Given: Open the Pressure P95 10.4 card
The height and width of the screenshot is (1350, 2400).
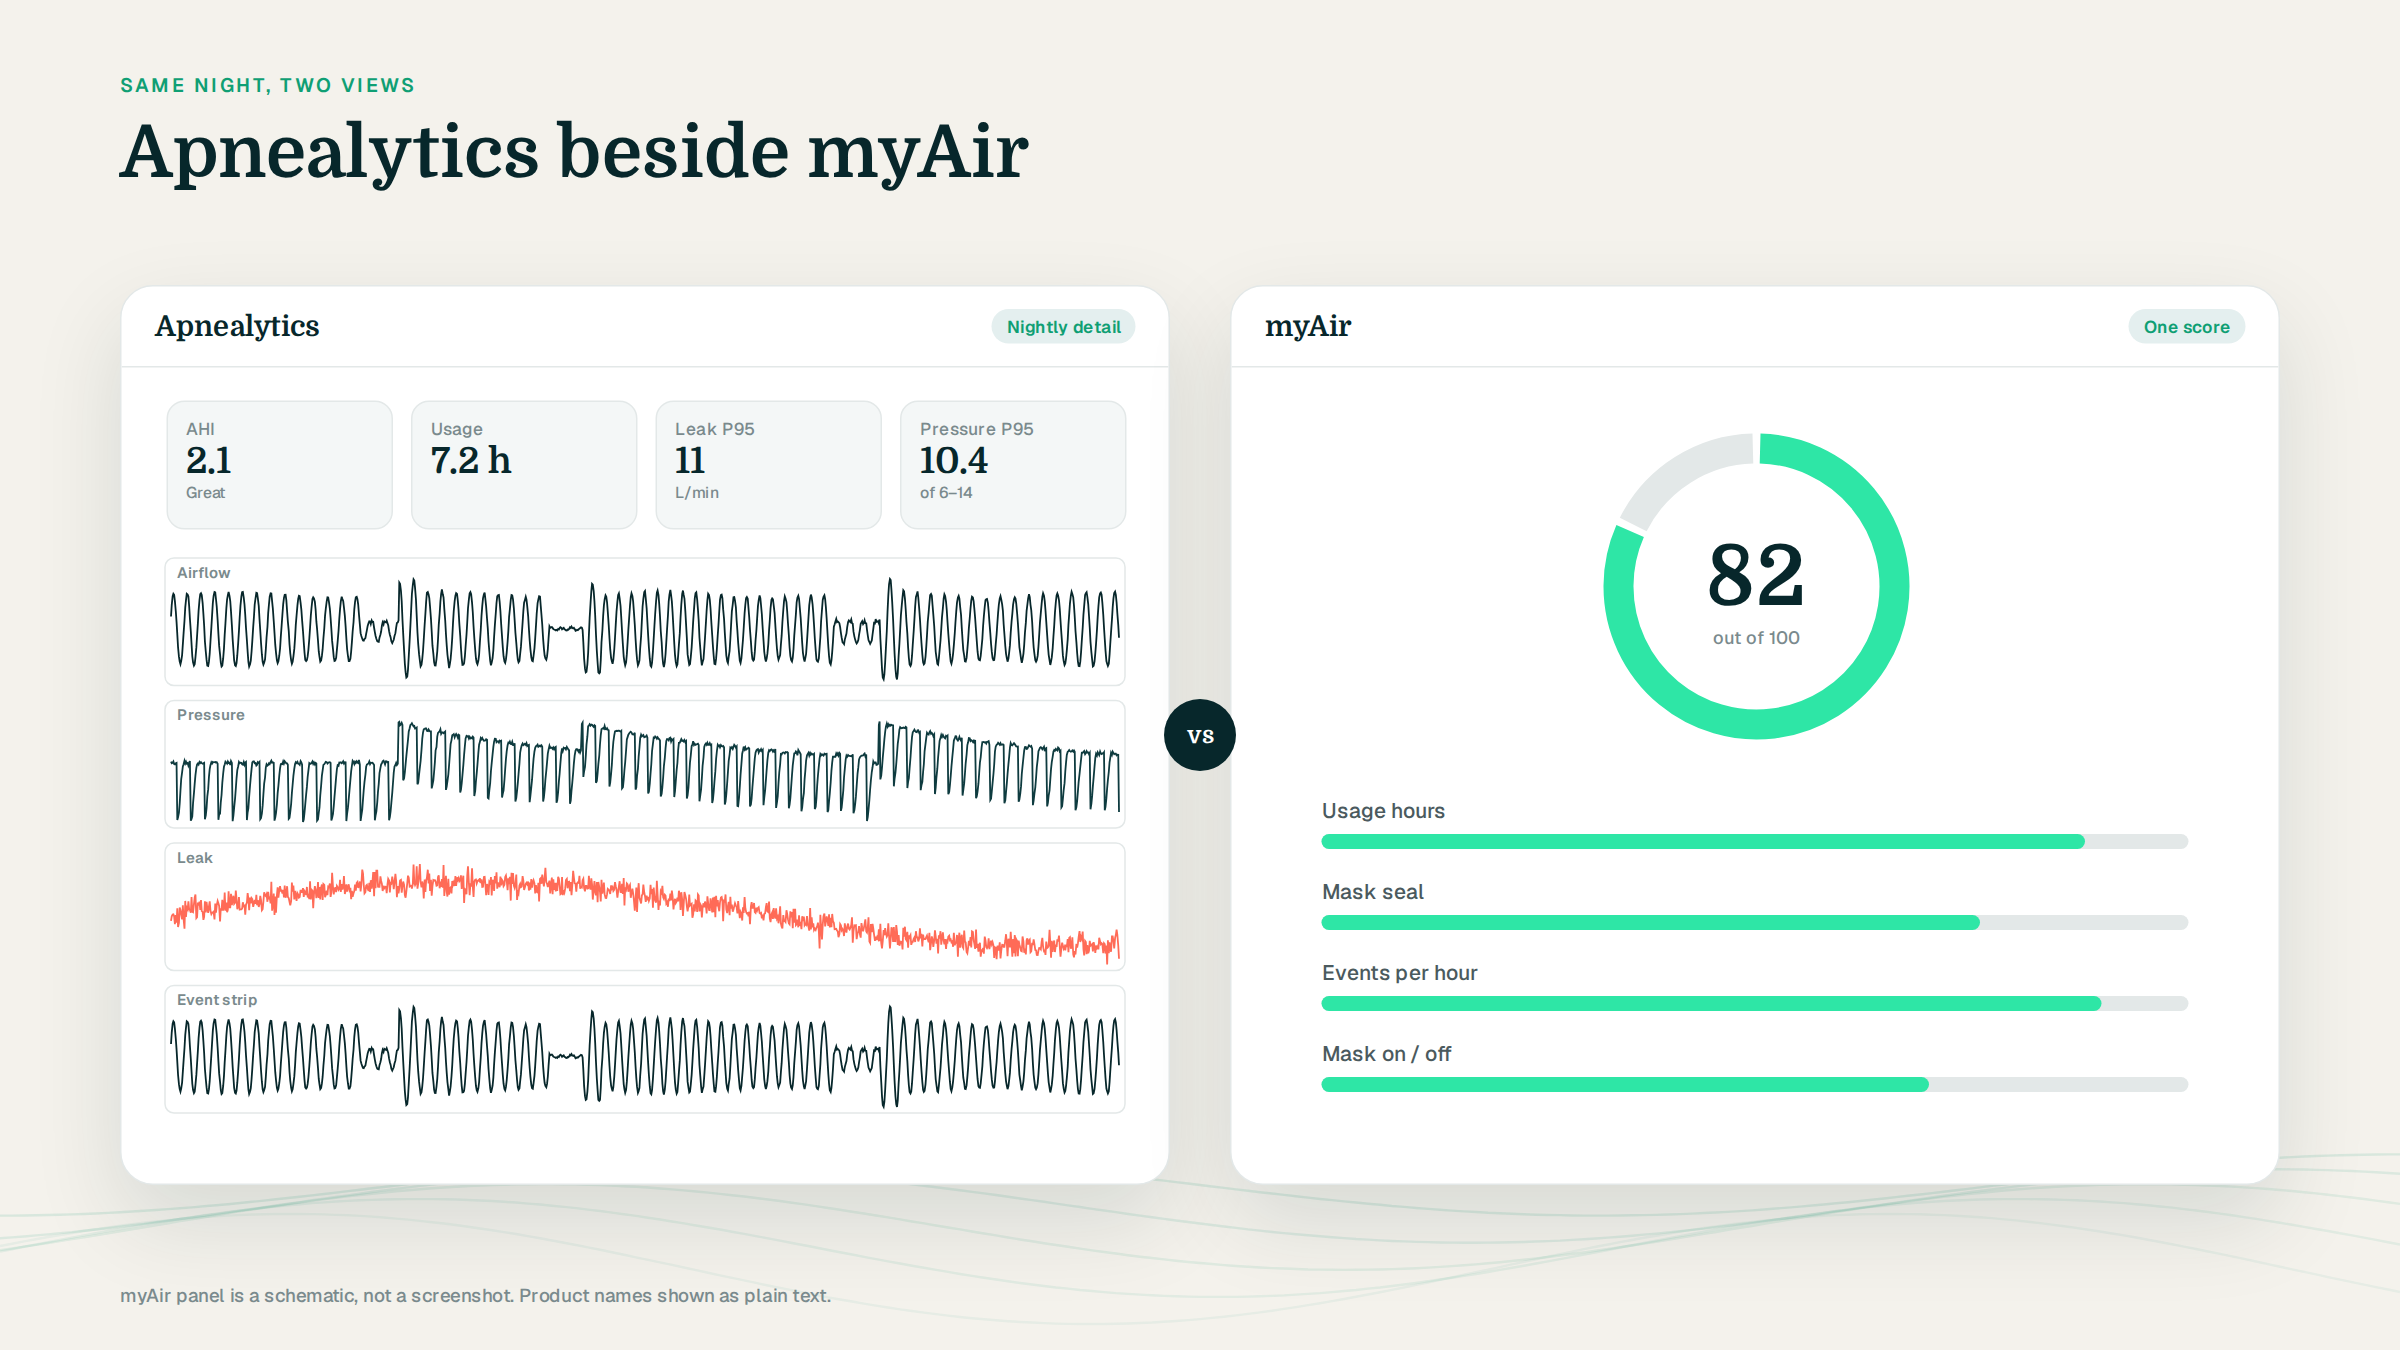Looking at the screenshot, I should [1013, 465].
